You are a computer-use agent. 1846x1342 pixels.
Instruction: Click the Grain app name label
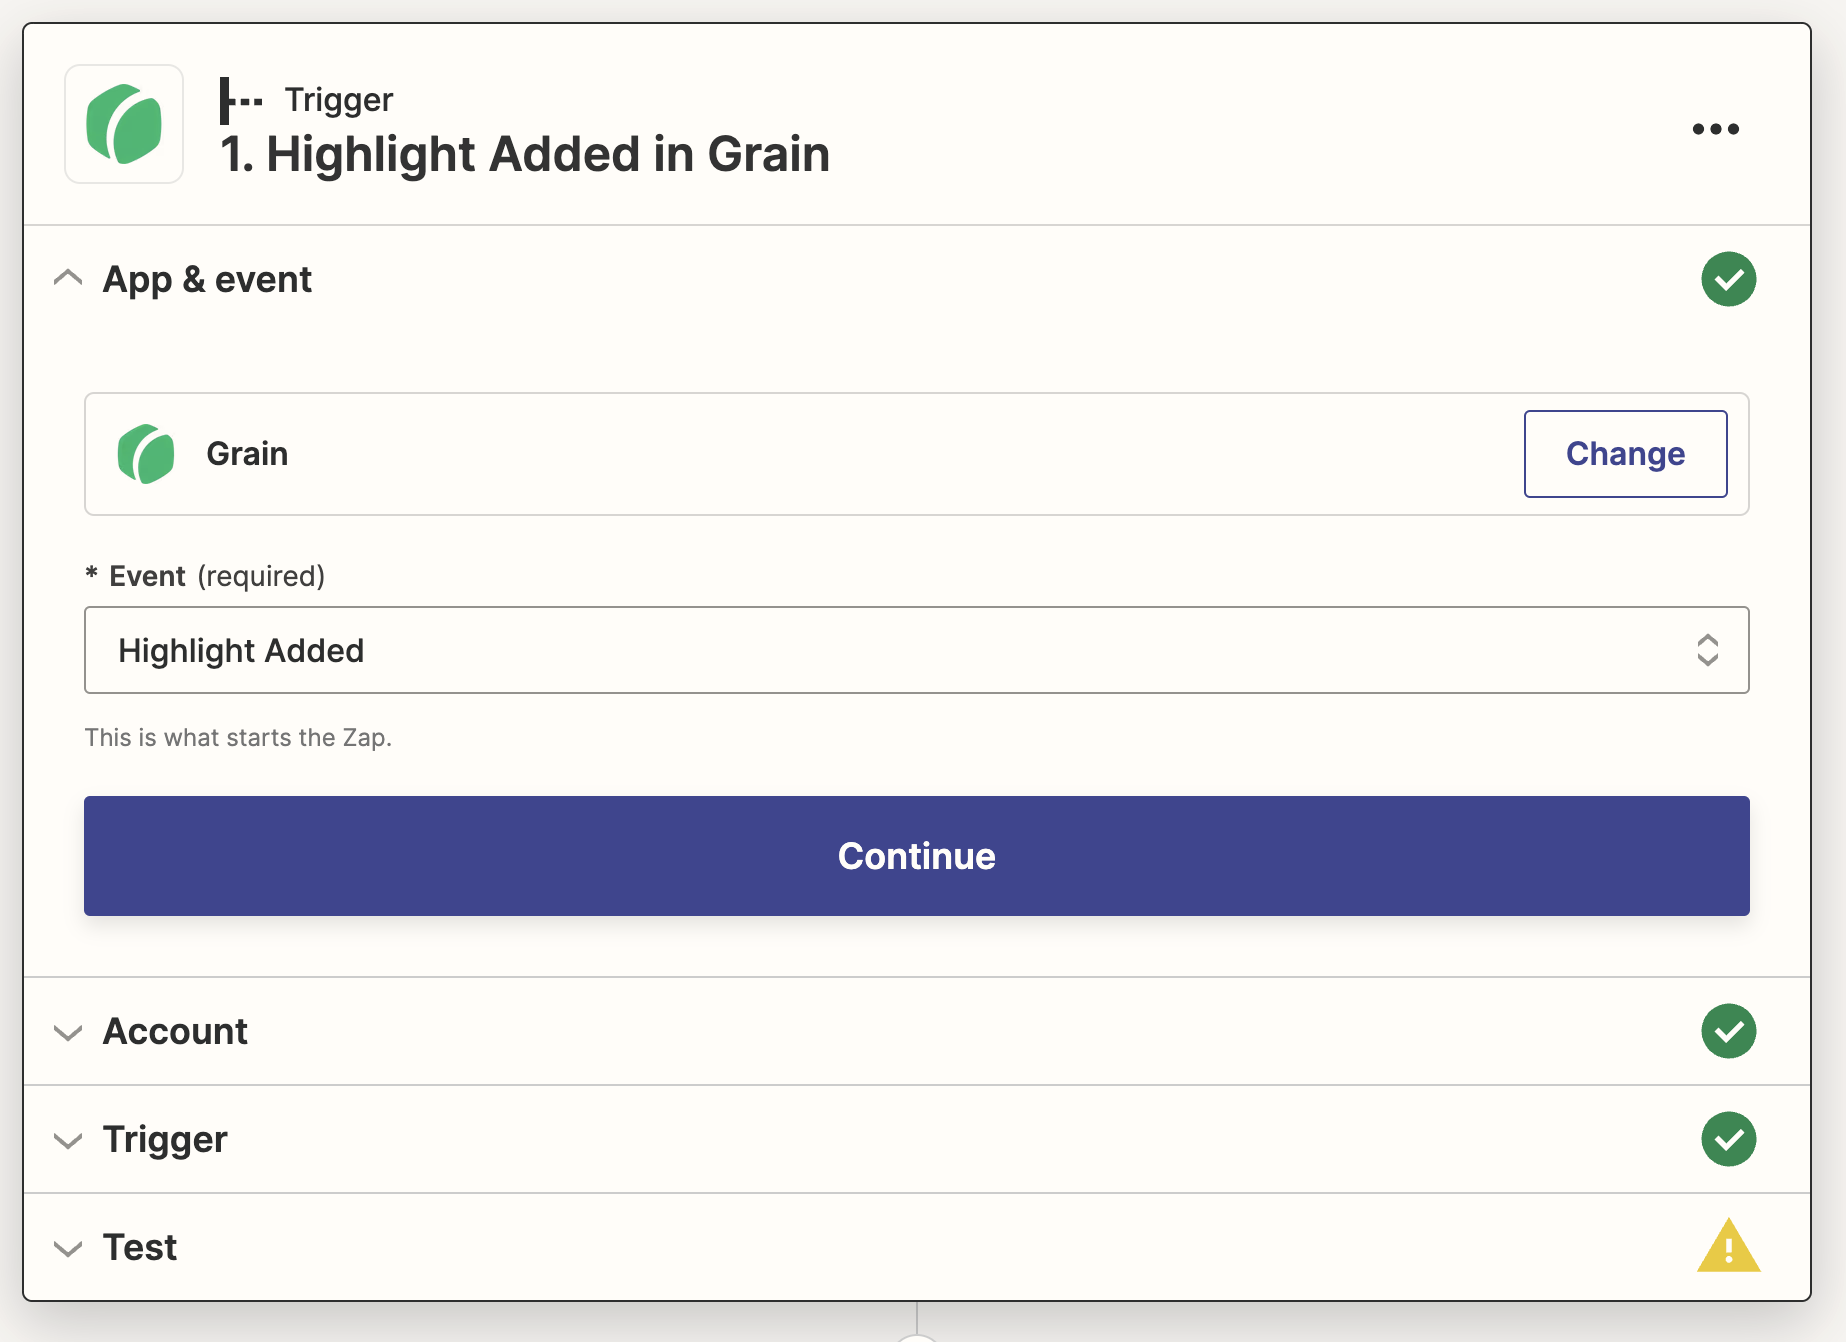tap(247, 454)
